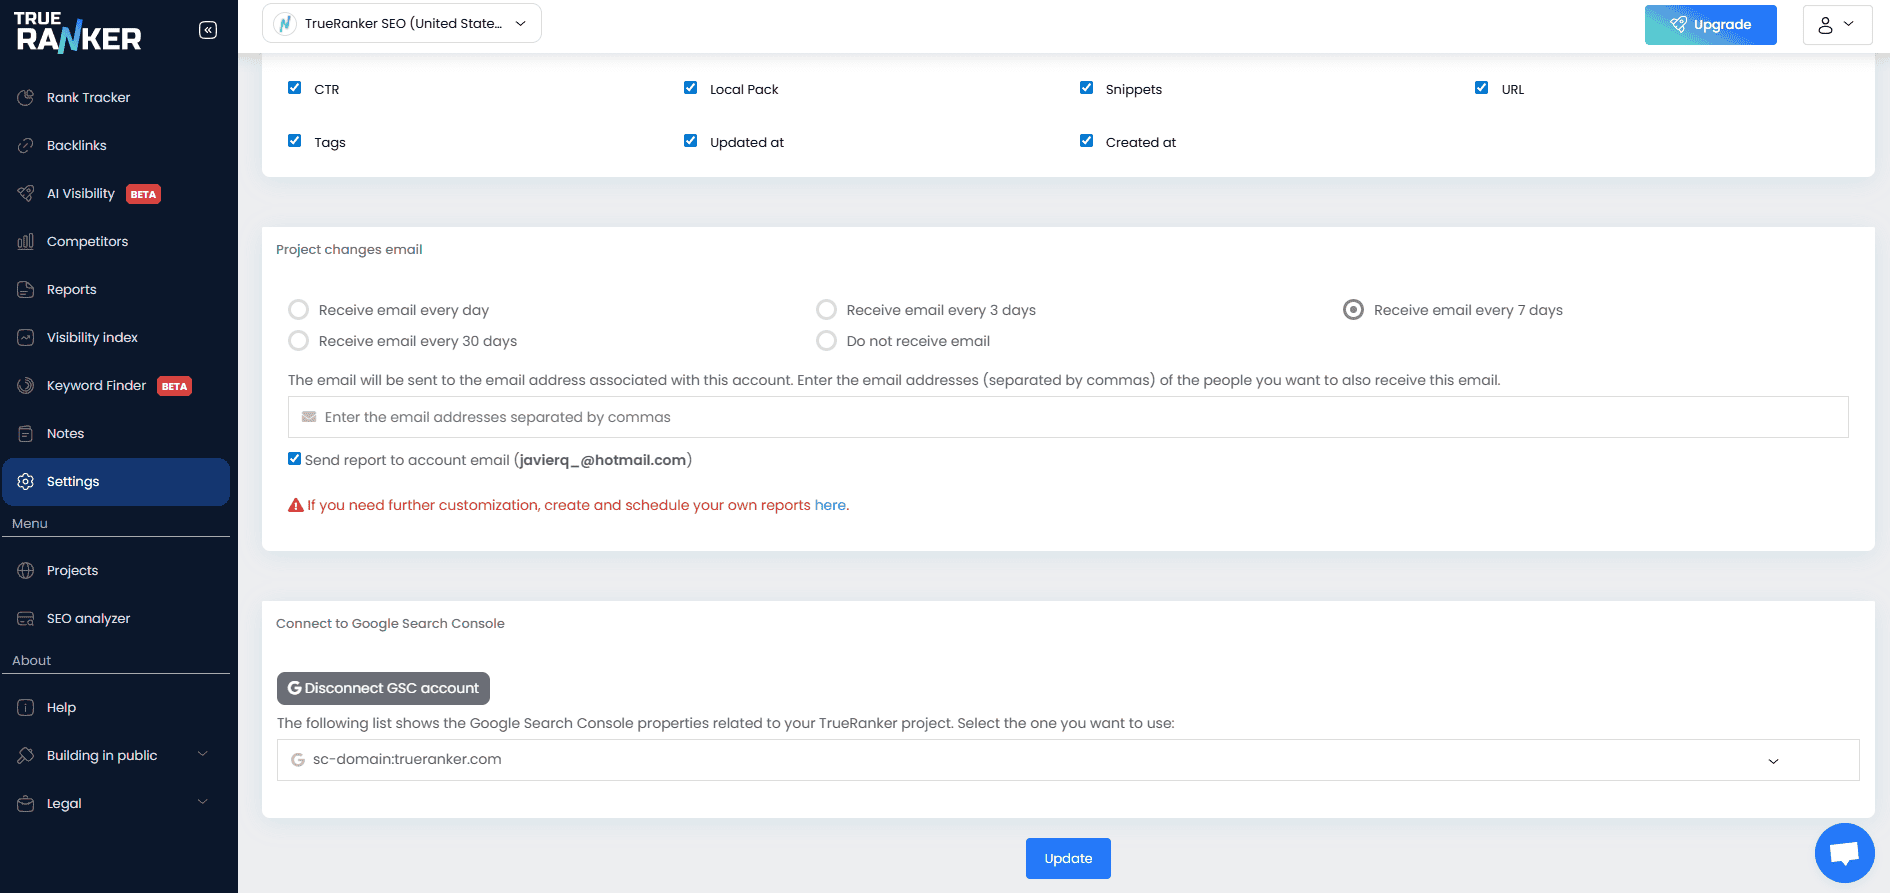Open the Search Console property dropdown
1890x893 pixels.
(1067, 760)
